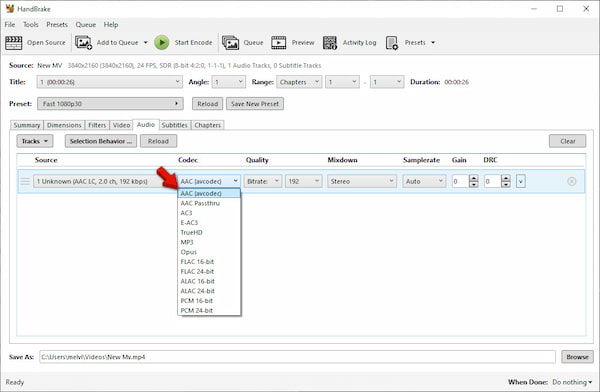Choose AAC Passthru from the codec list
This screenshot has height=392, width=600.
click(x=209, y=203)
